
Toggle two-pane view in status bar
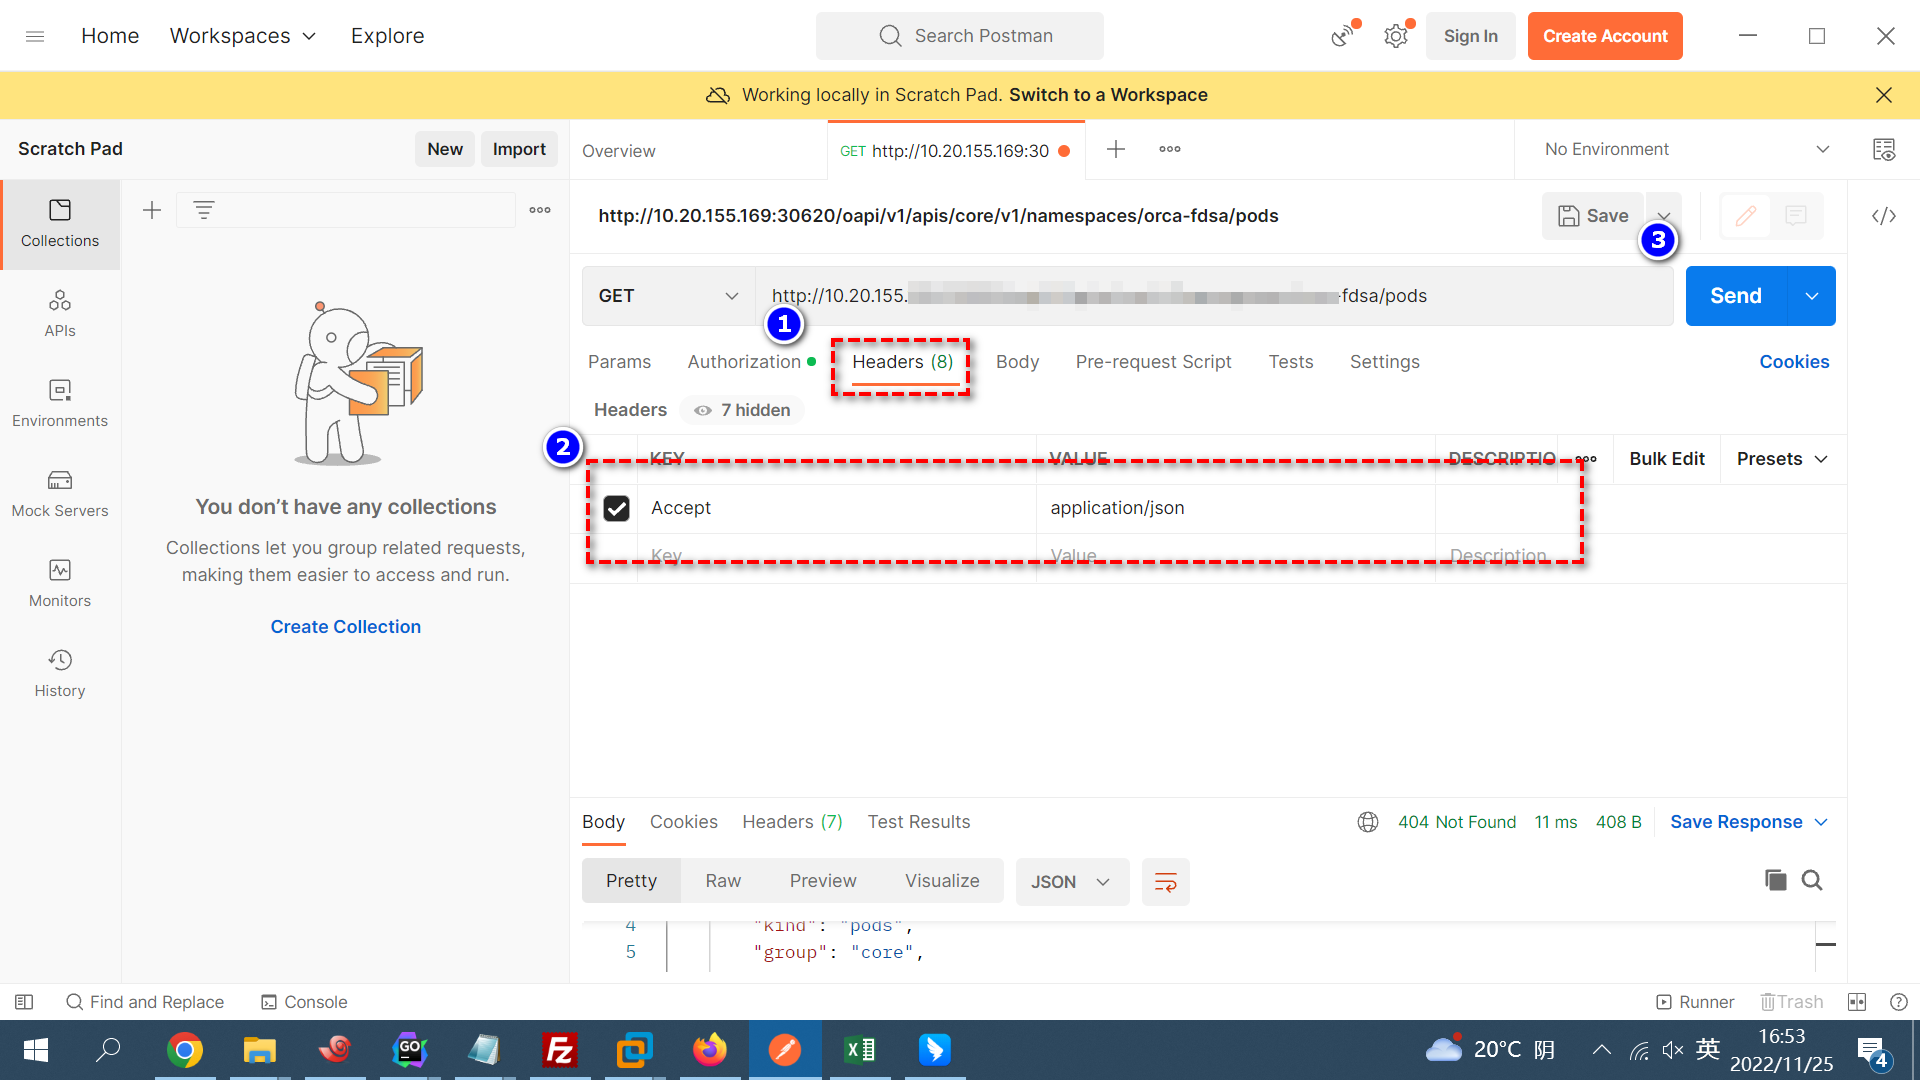(x=1857, y=1002)
